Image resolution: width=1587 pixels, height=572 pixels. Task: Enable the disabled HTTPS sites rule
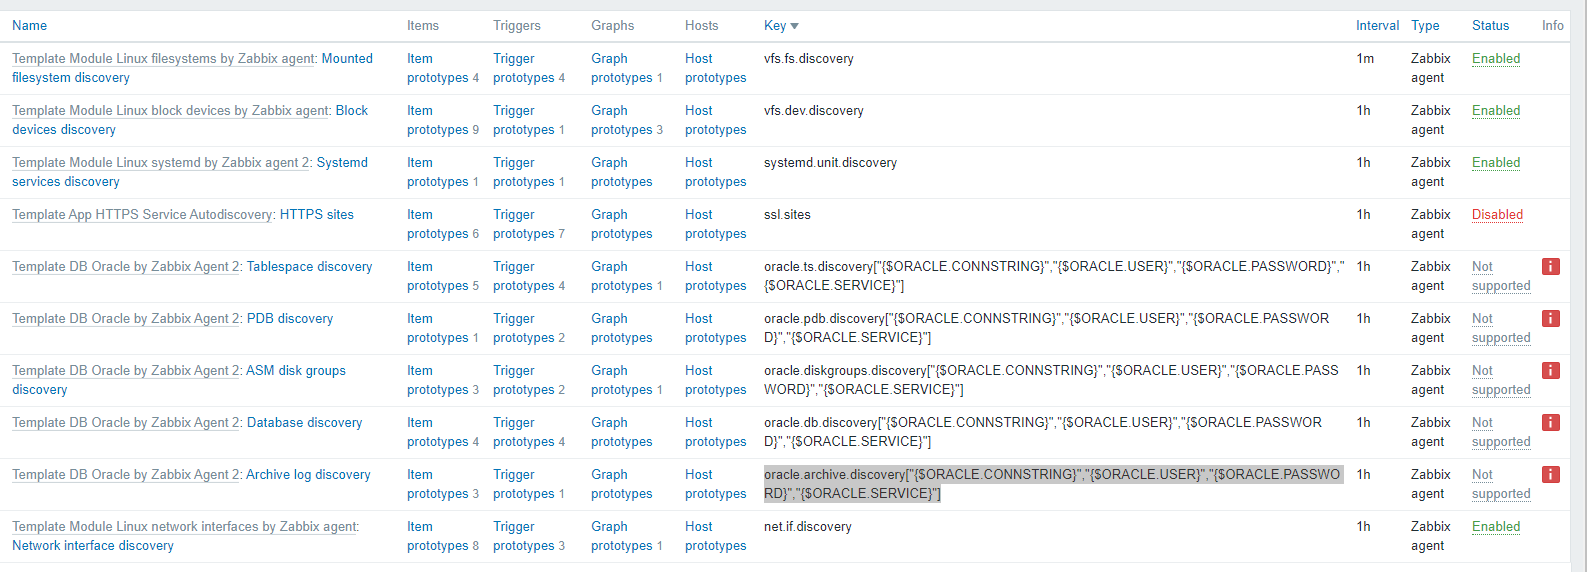1496,215
